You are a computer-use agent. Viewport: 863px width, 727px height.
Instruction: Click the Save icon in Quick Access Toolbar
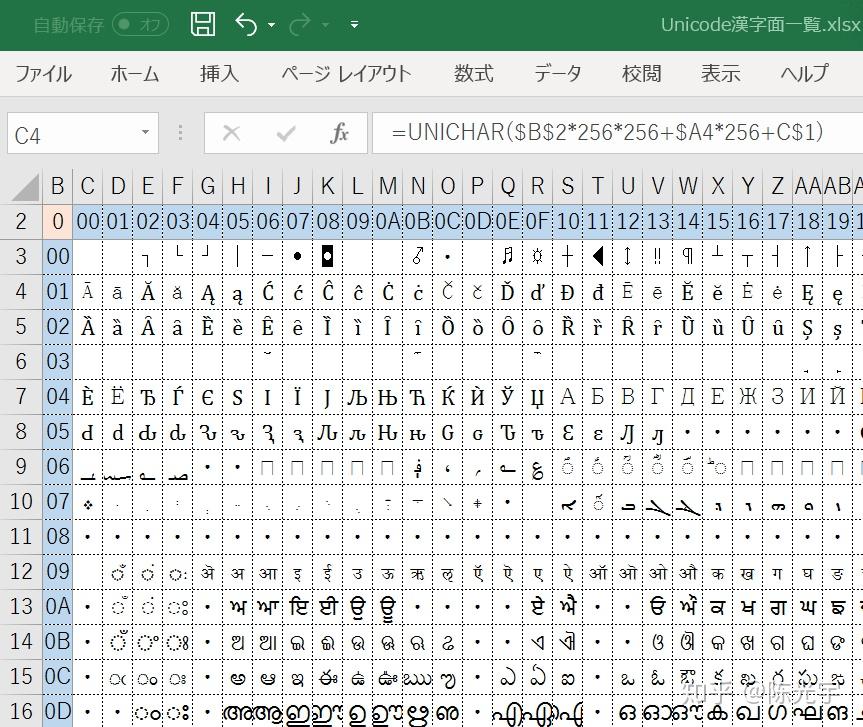tap(202, 24)
